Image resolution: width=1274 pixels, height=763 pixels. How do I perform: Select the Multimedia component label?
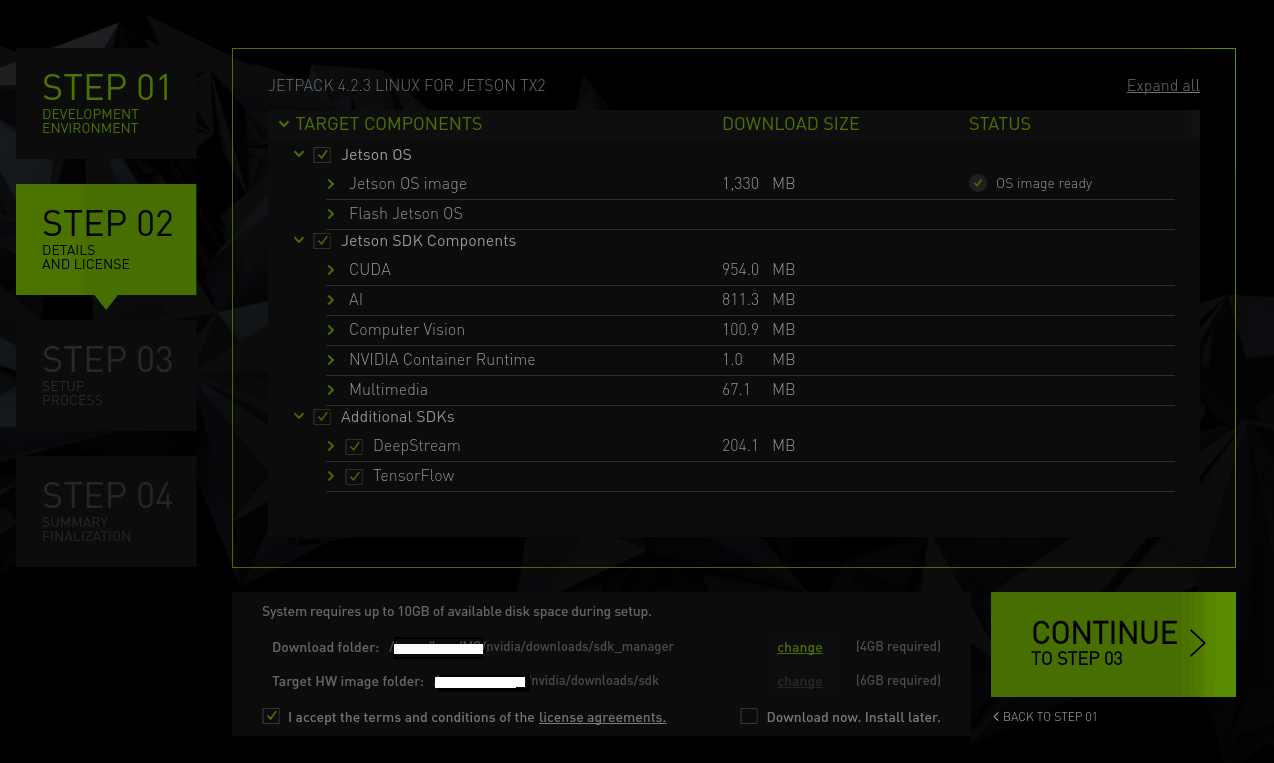pyautogui.click(x=388, y=390)
